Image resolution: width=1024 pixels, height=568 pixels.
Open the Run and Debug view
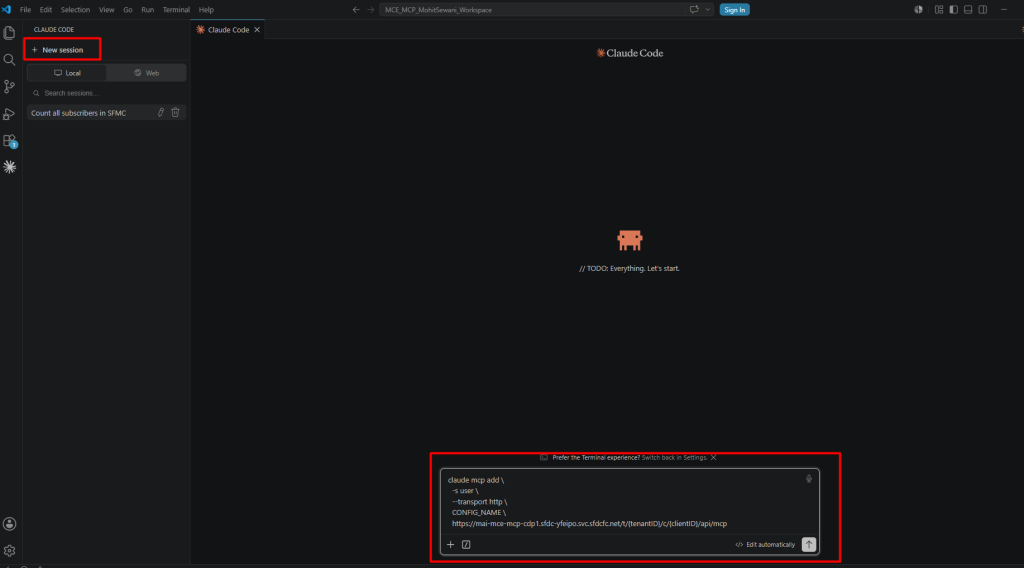coord(9,114)
